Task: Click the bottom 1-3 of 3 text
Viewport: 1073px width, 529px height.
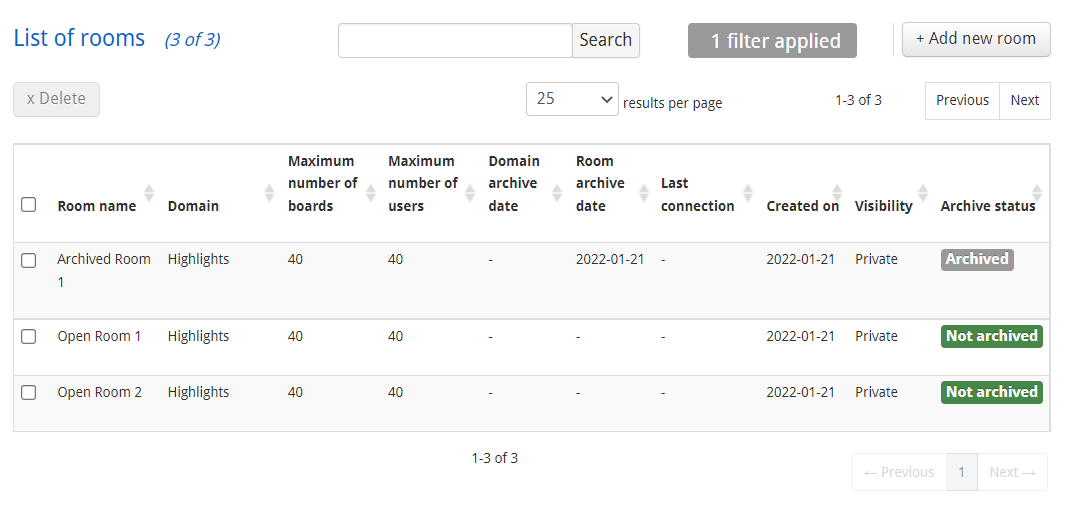Action: [x=495, y=458]
